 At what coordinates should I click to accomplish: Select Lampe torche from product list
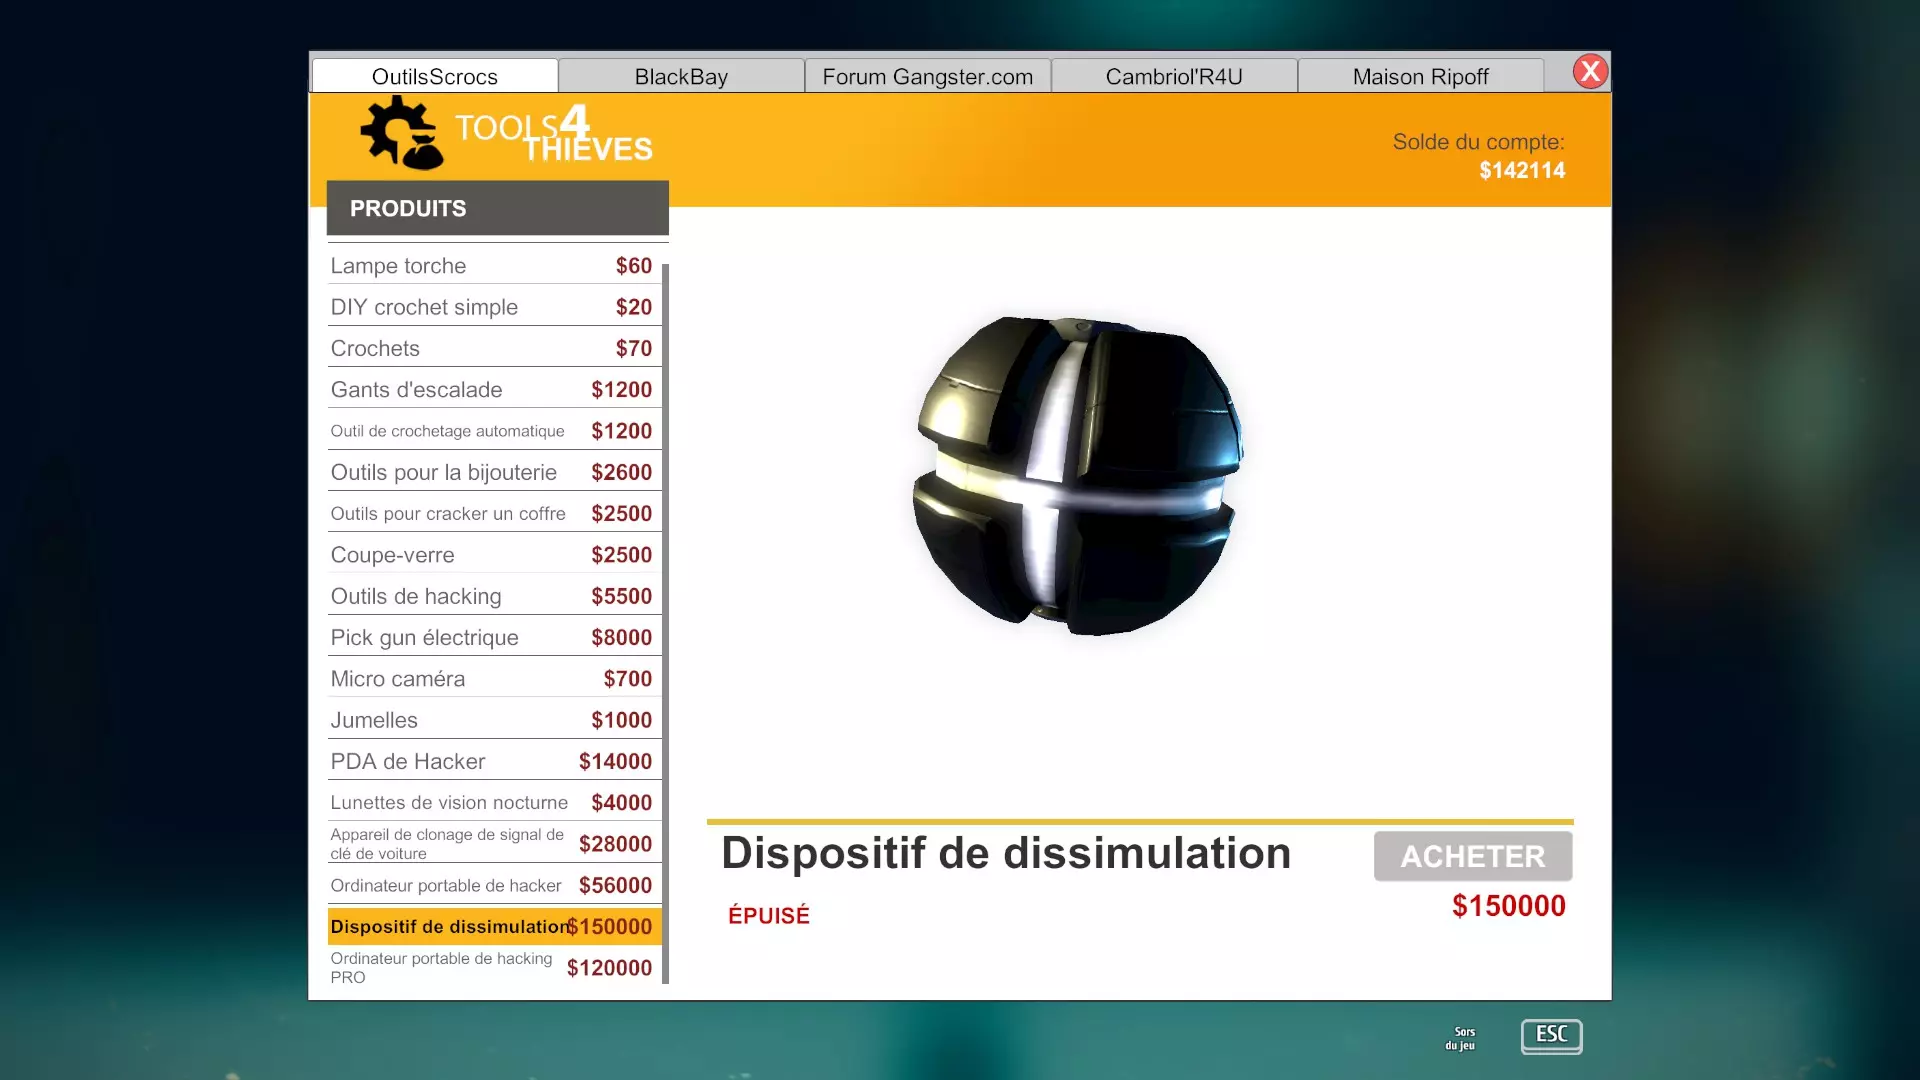coord(492,266)
